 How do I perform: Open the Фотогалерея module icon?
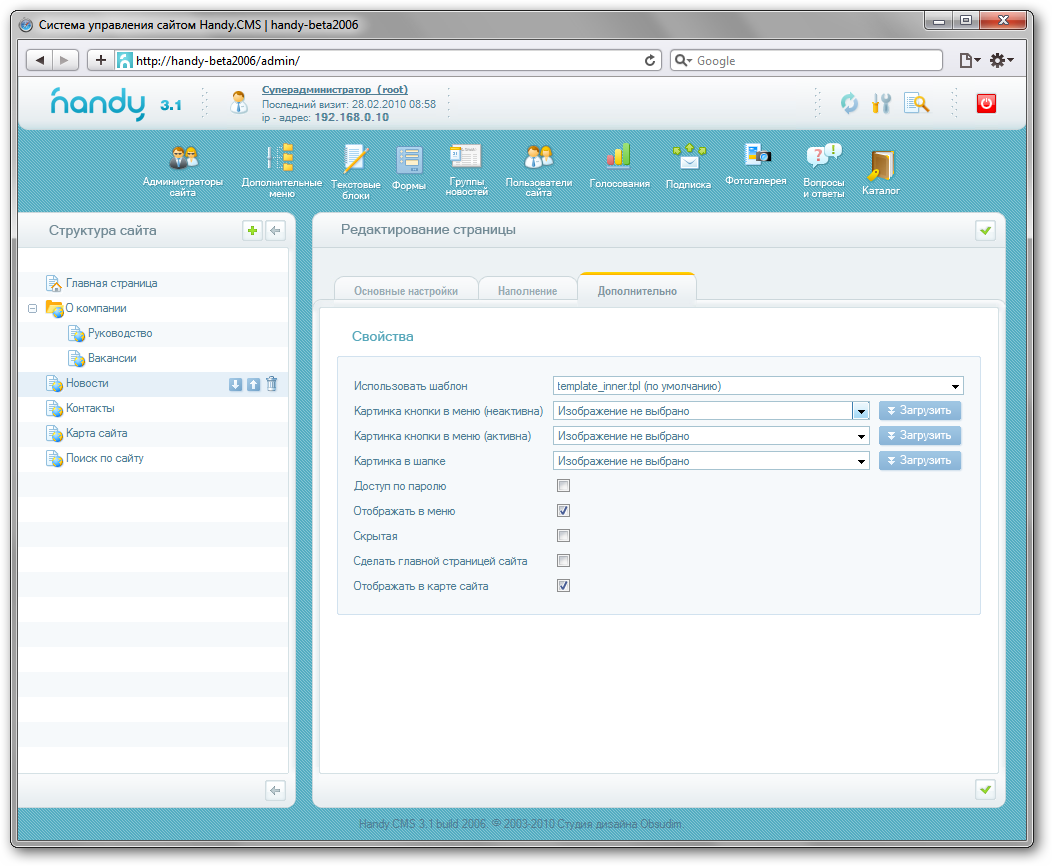[x=756, y=156]
